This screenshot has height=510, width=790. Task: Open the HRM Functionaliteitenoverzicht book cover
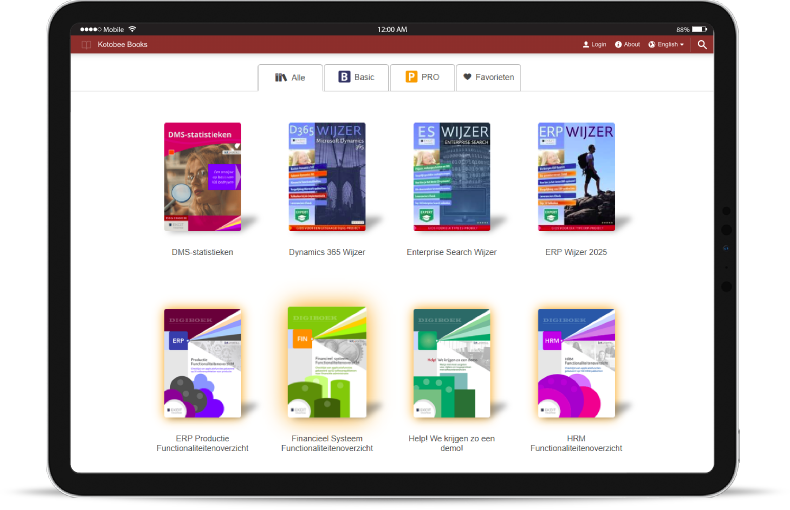(x=576, y=363)
